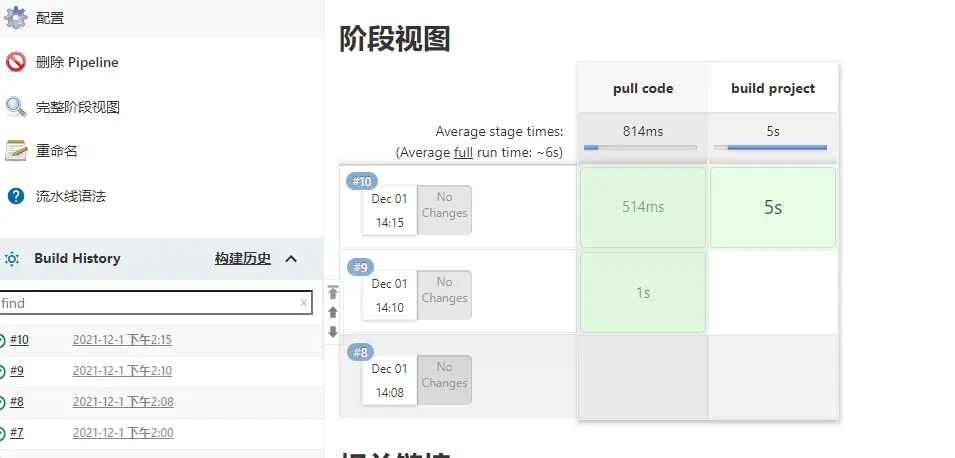Click the magnifier icon for 完整阶段视图
Viewport: 955px width, 458px height.
[x=16, y=107]
